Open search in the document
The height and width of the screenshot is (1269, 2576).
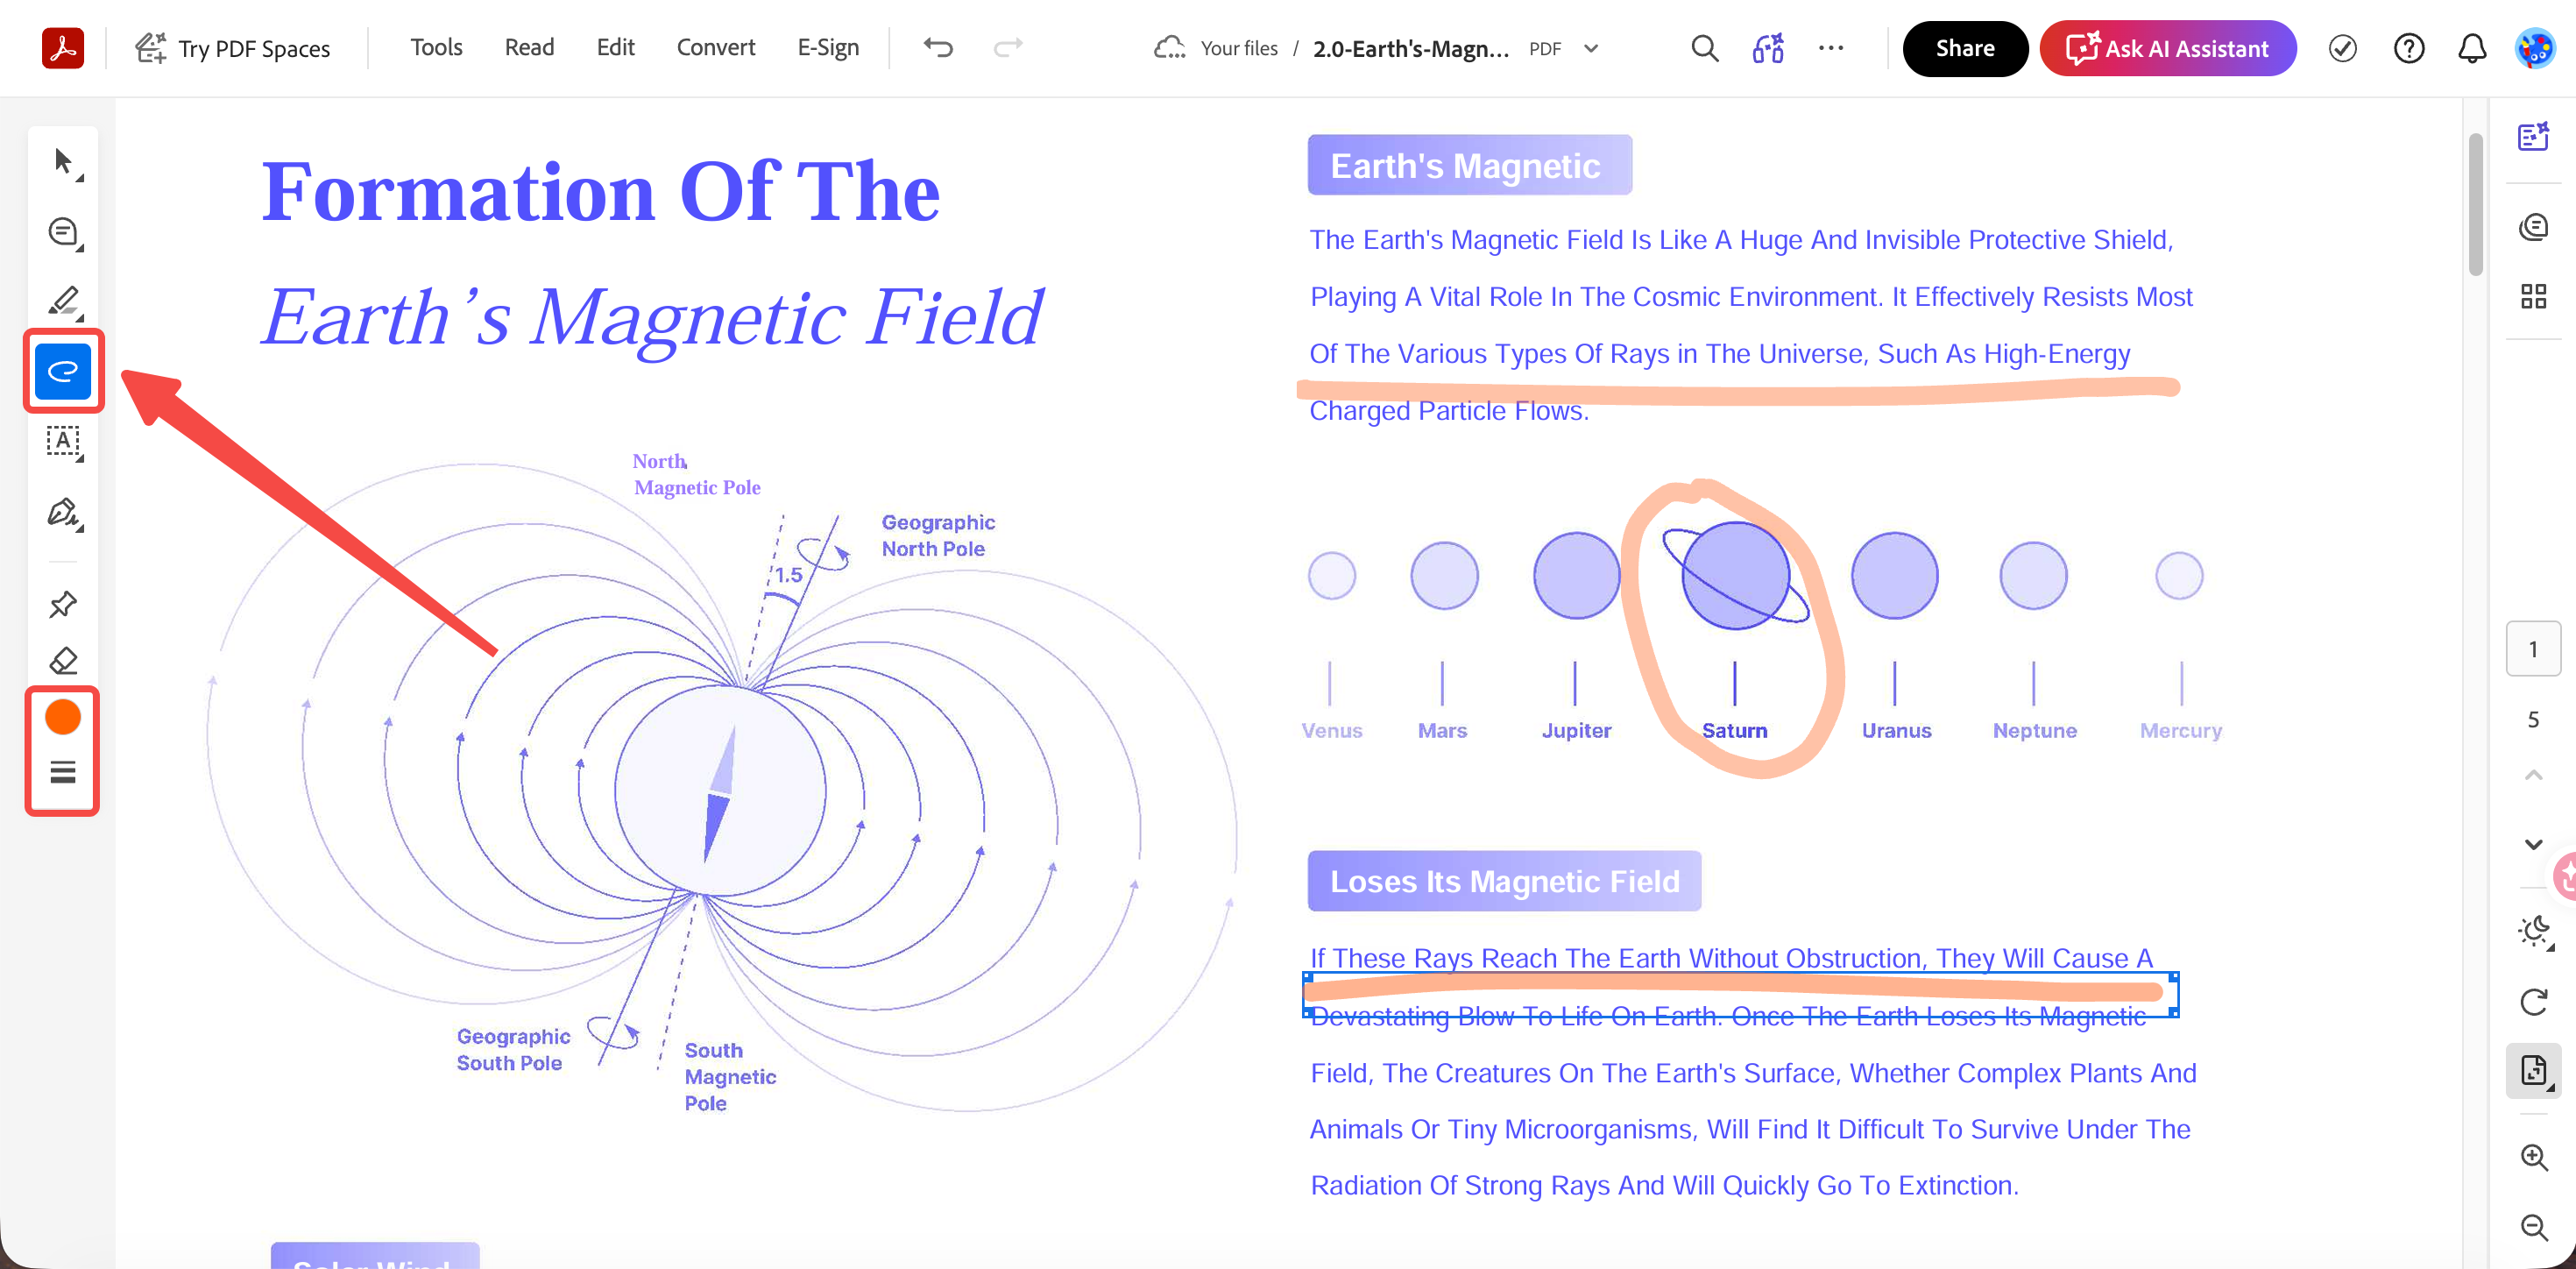1704,48
